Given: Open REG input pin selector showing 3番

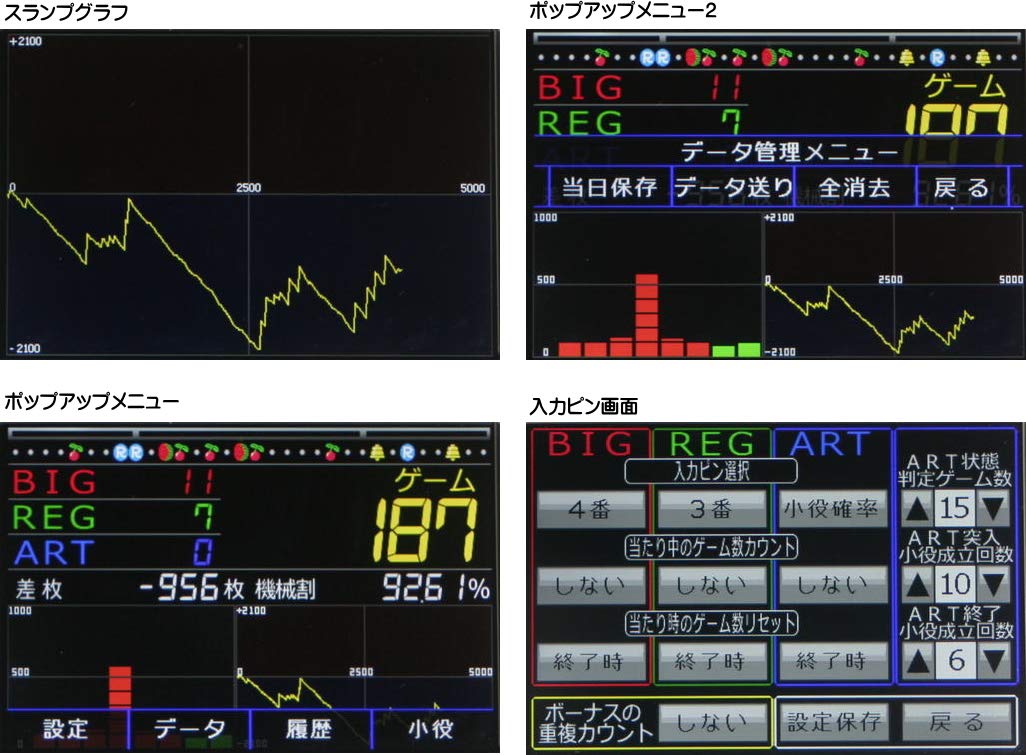Looking at the screenshot, I should click(710, 510).
